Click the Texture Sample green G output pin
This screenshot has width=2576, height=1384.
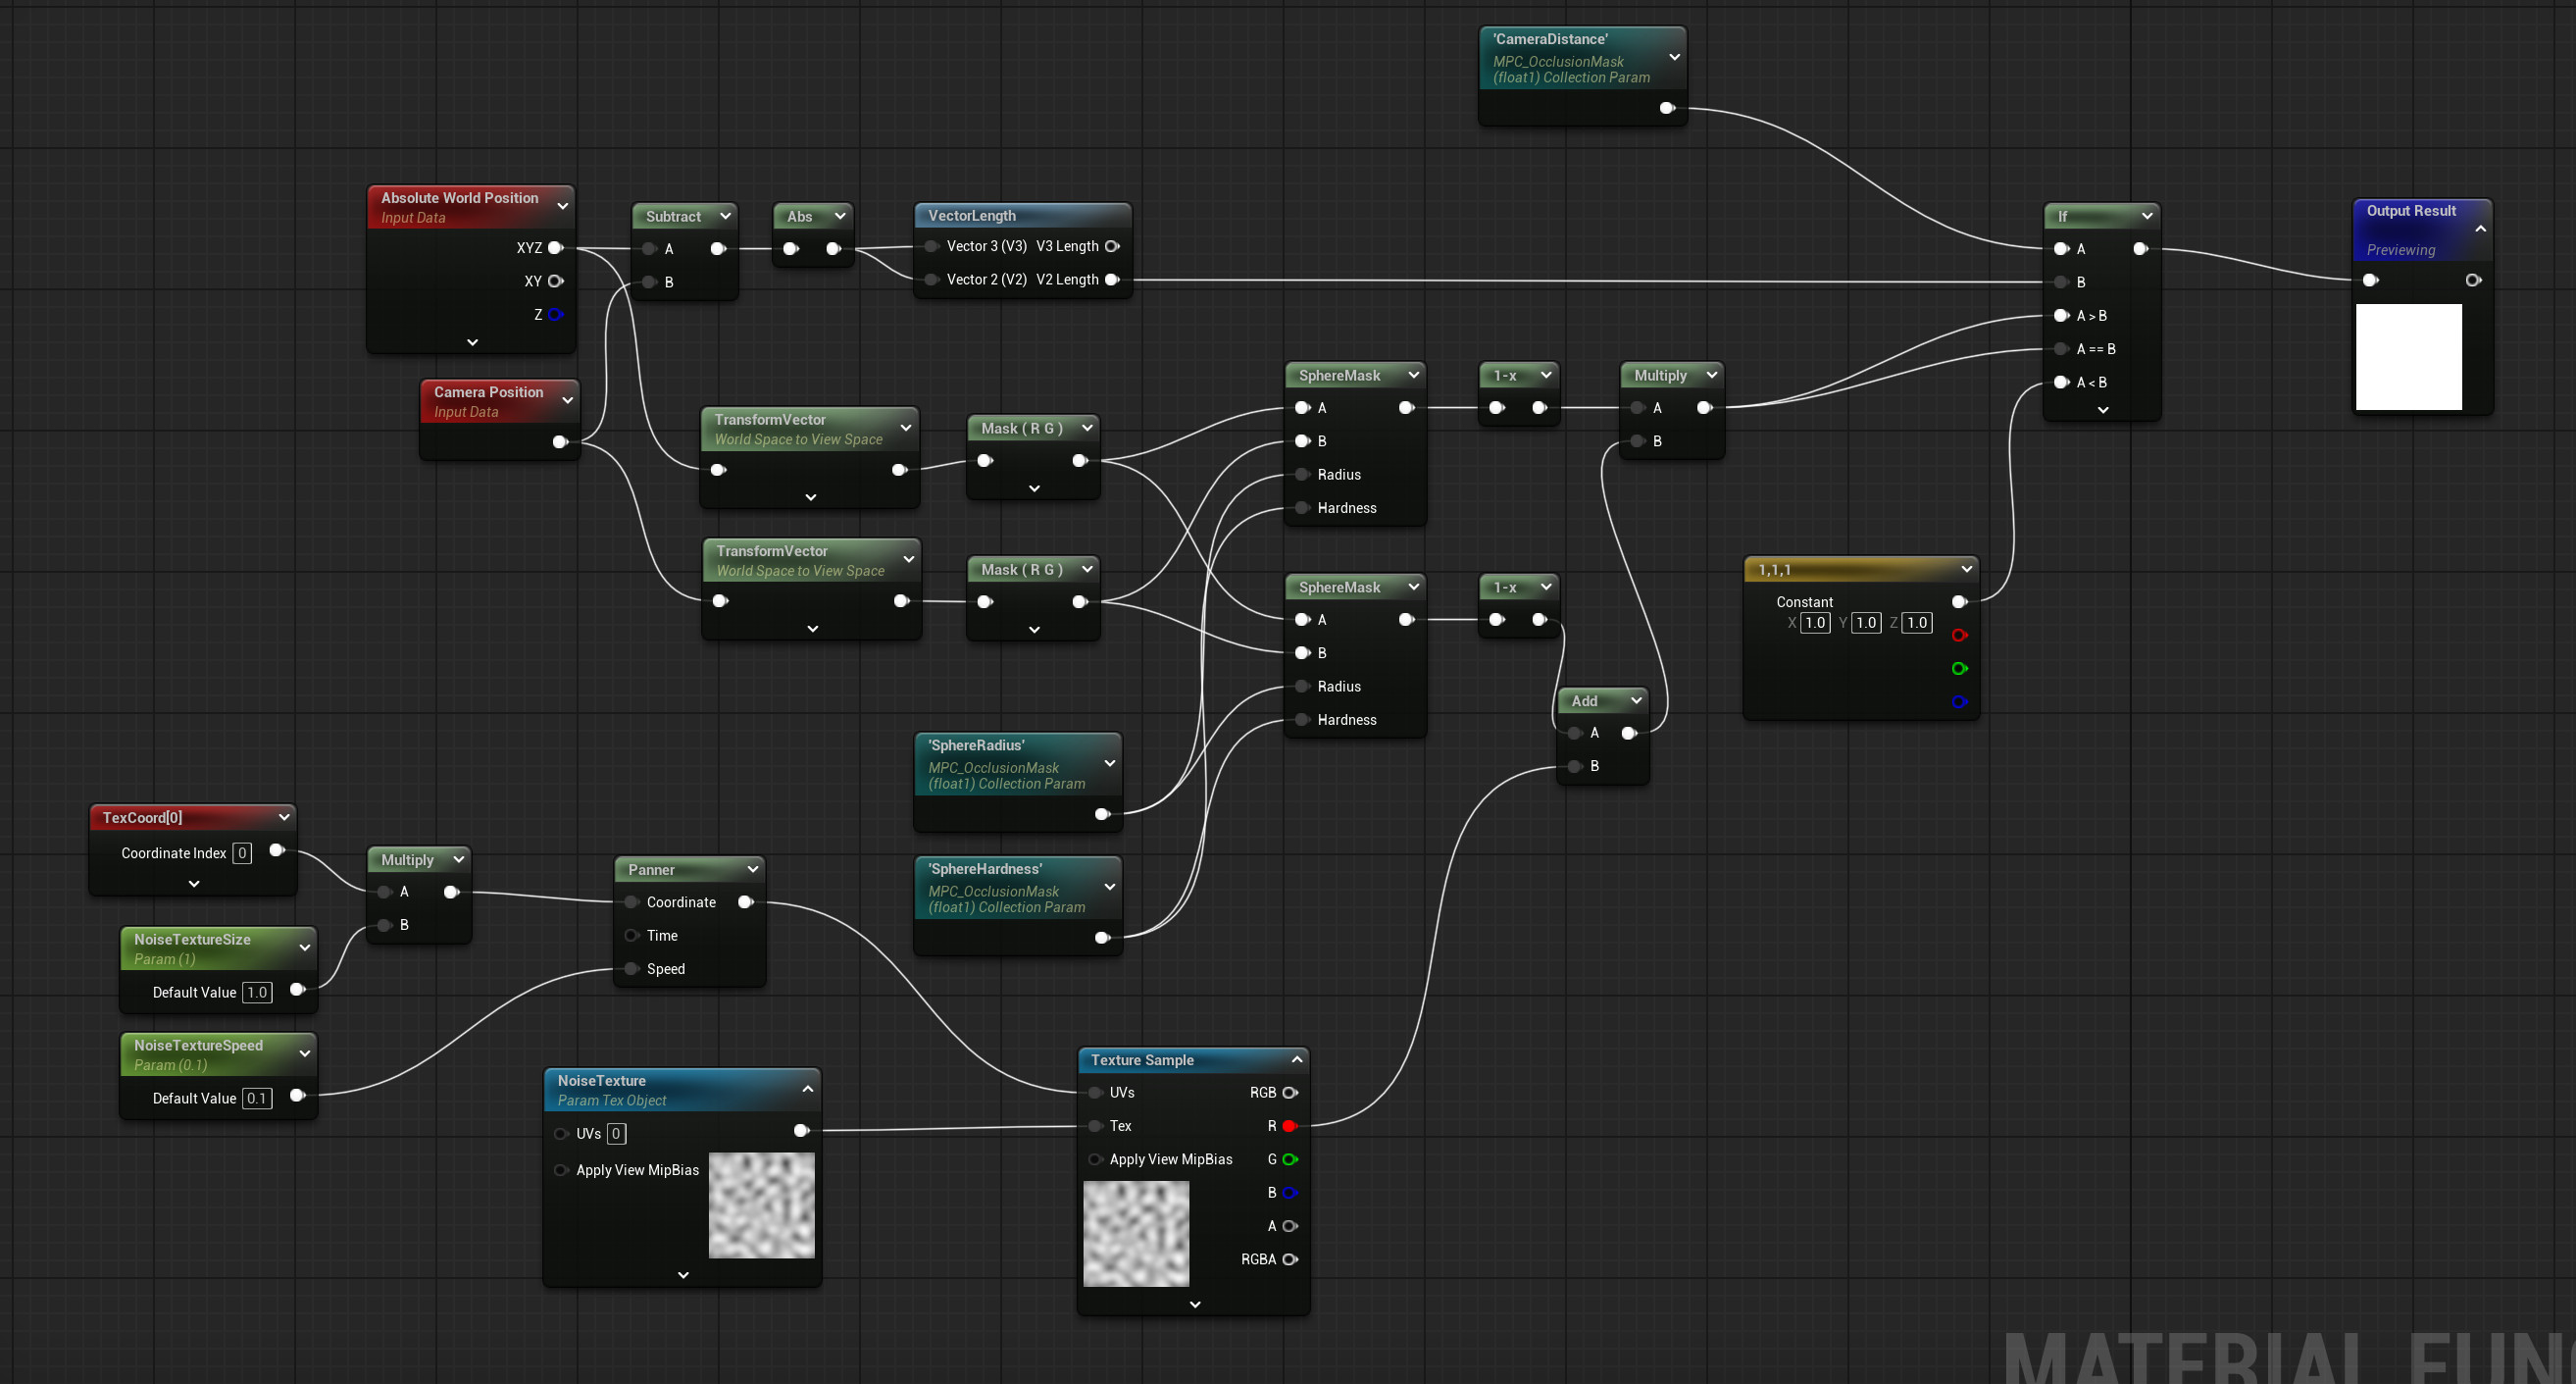[x=1290, y=1159]
